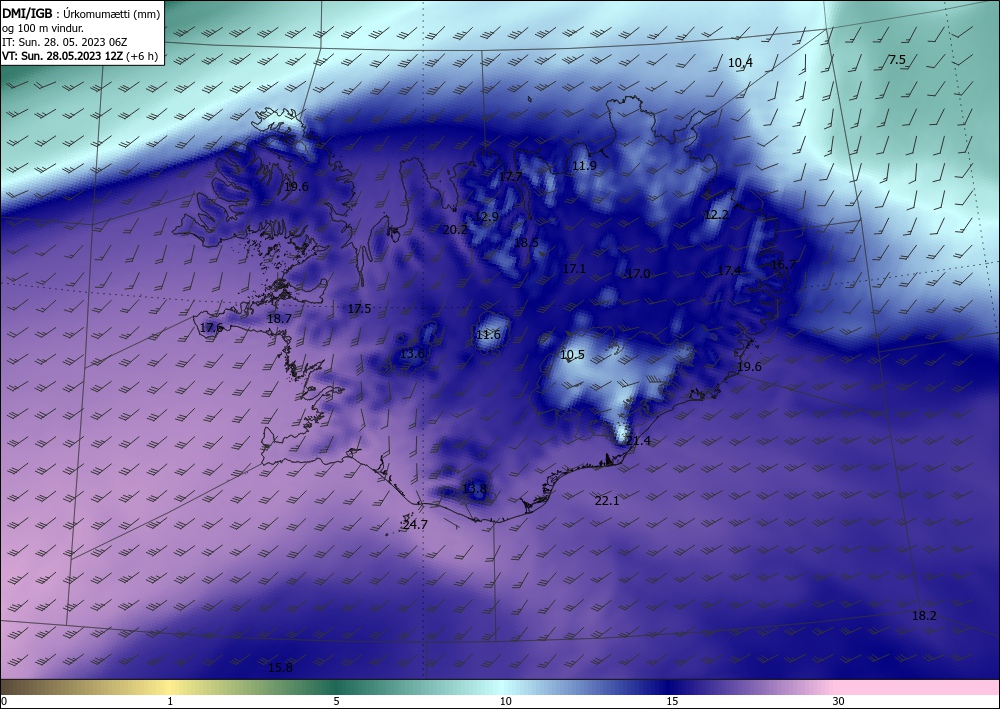Click the colorbar tick label 0
1000x709 pixels.
(4, 701)
